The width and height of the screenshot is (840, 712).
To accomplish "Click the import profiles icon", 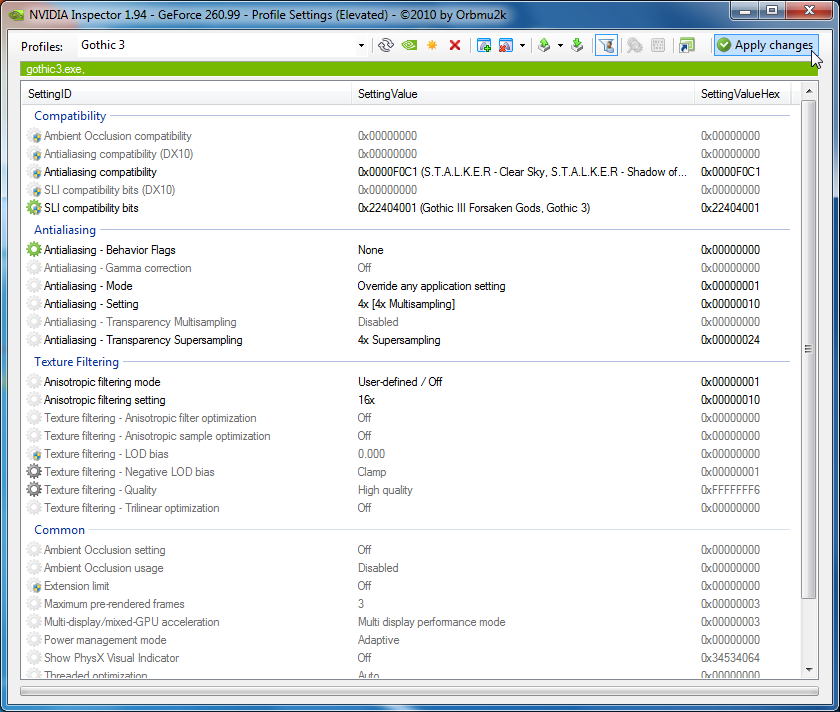I will click(577, 46).
